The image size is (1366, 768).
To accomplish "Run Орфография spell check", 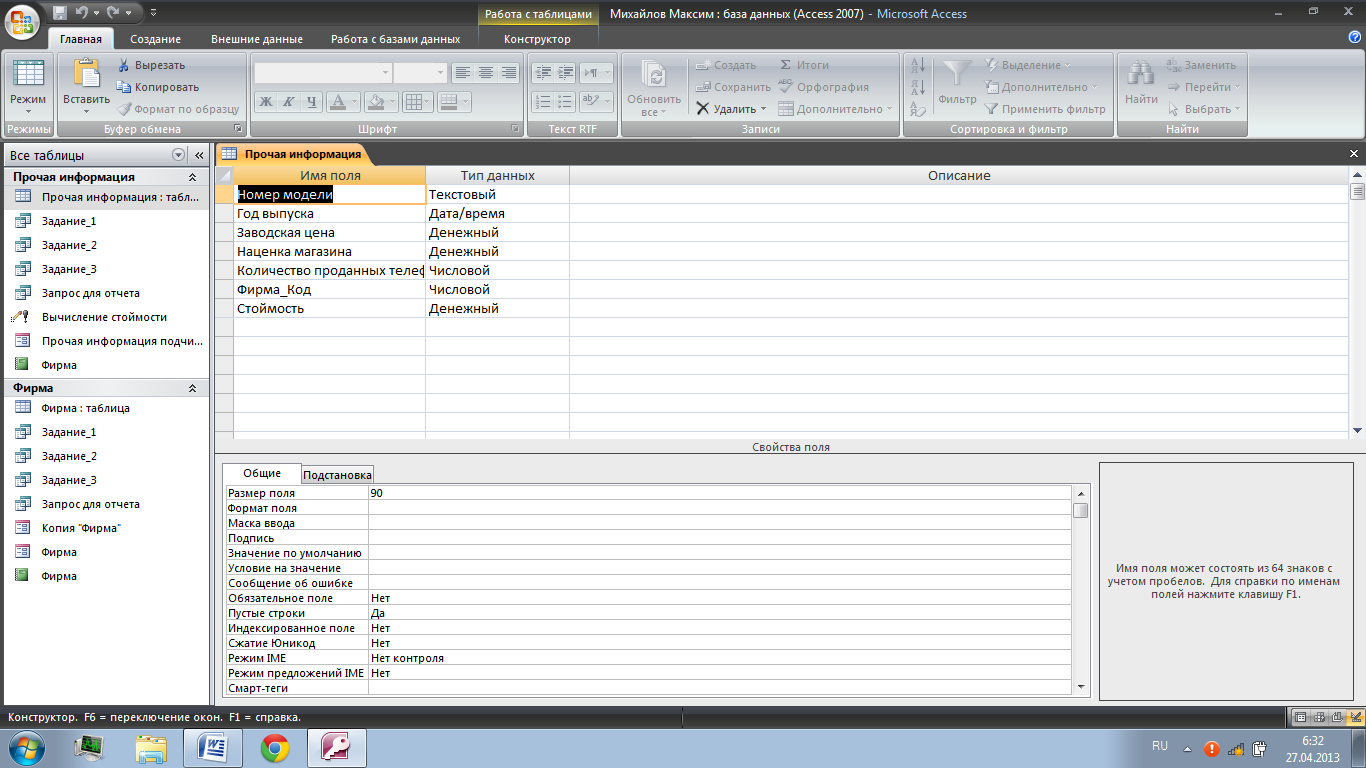I will pyautogui.click(x=823, y=87).
